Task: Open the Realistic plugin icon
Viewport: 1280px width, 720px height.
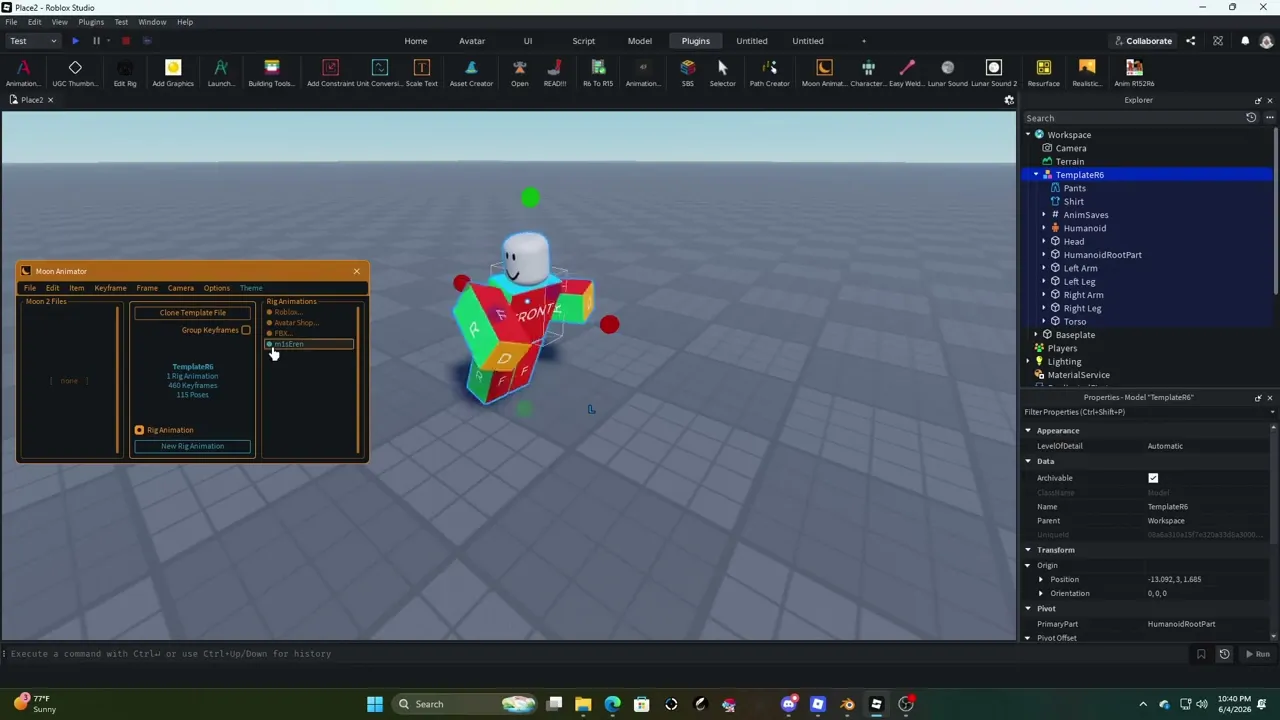Action: coord(1087,72)
